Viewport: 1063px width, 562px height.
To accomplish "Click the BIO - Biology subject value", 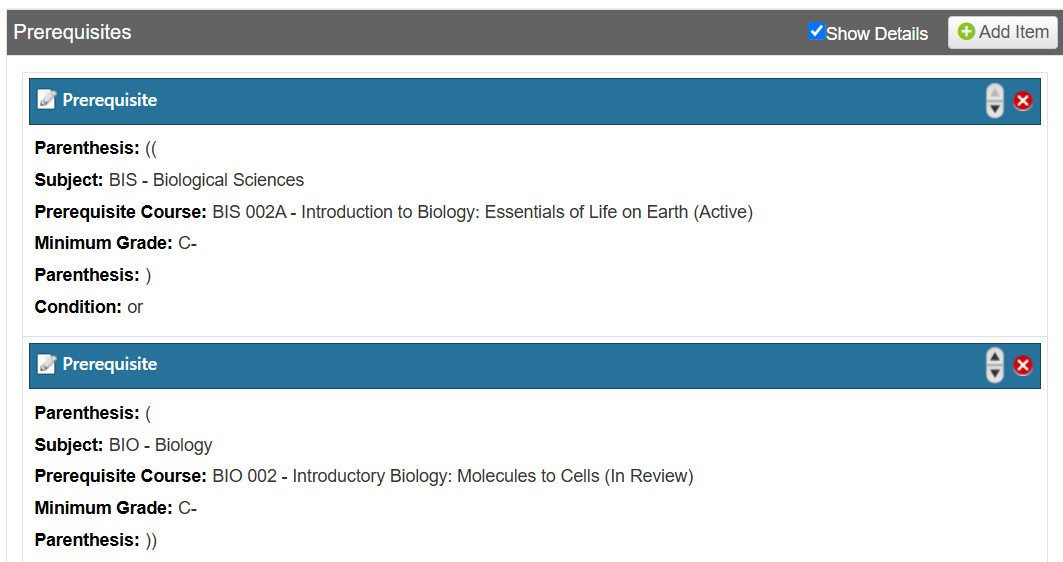I will pyautogui.click(x=160, y=445).
